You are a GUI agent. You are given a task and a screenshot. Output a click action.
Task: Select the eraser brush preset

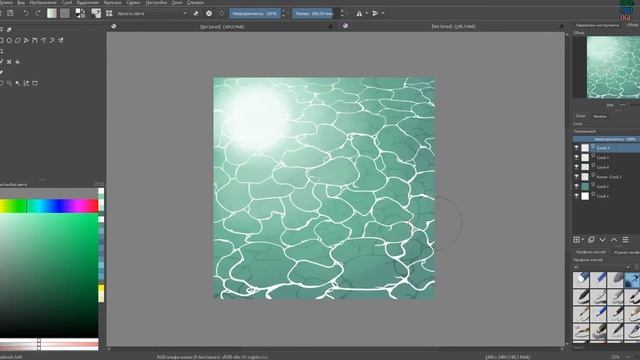581,280
